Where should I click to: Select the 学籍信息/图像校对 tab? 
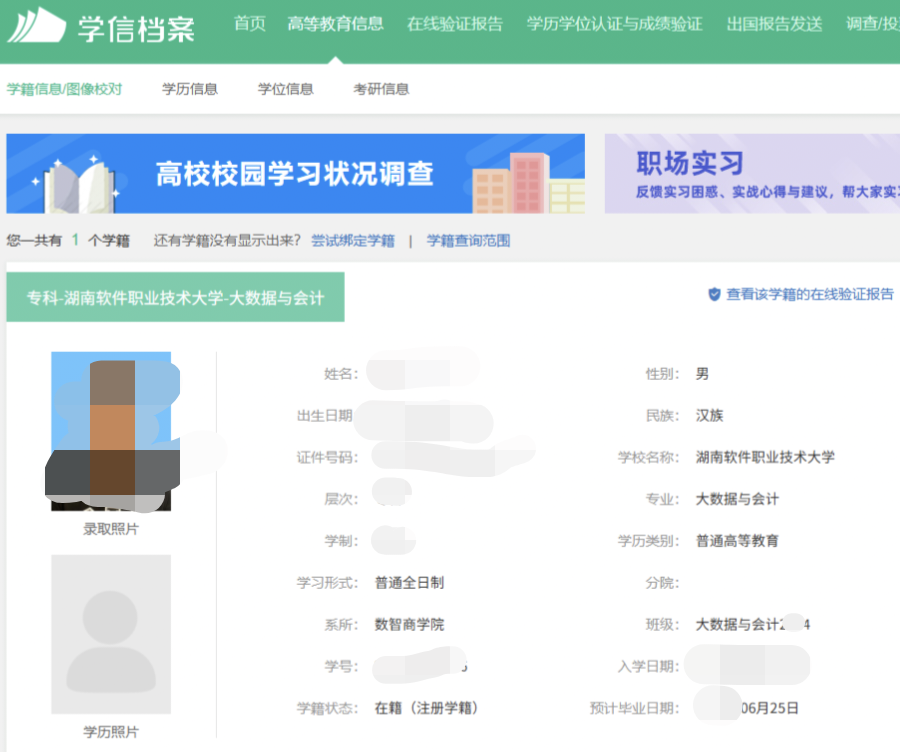(65, 89)
